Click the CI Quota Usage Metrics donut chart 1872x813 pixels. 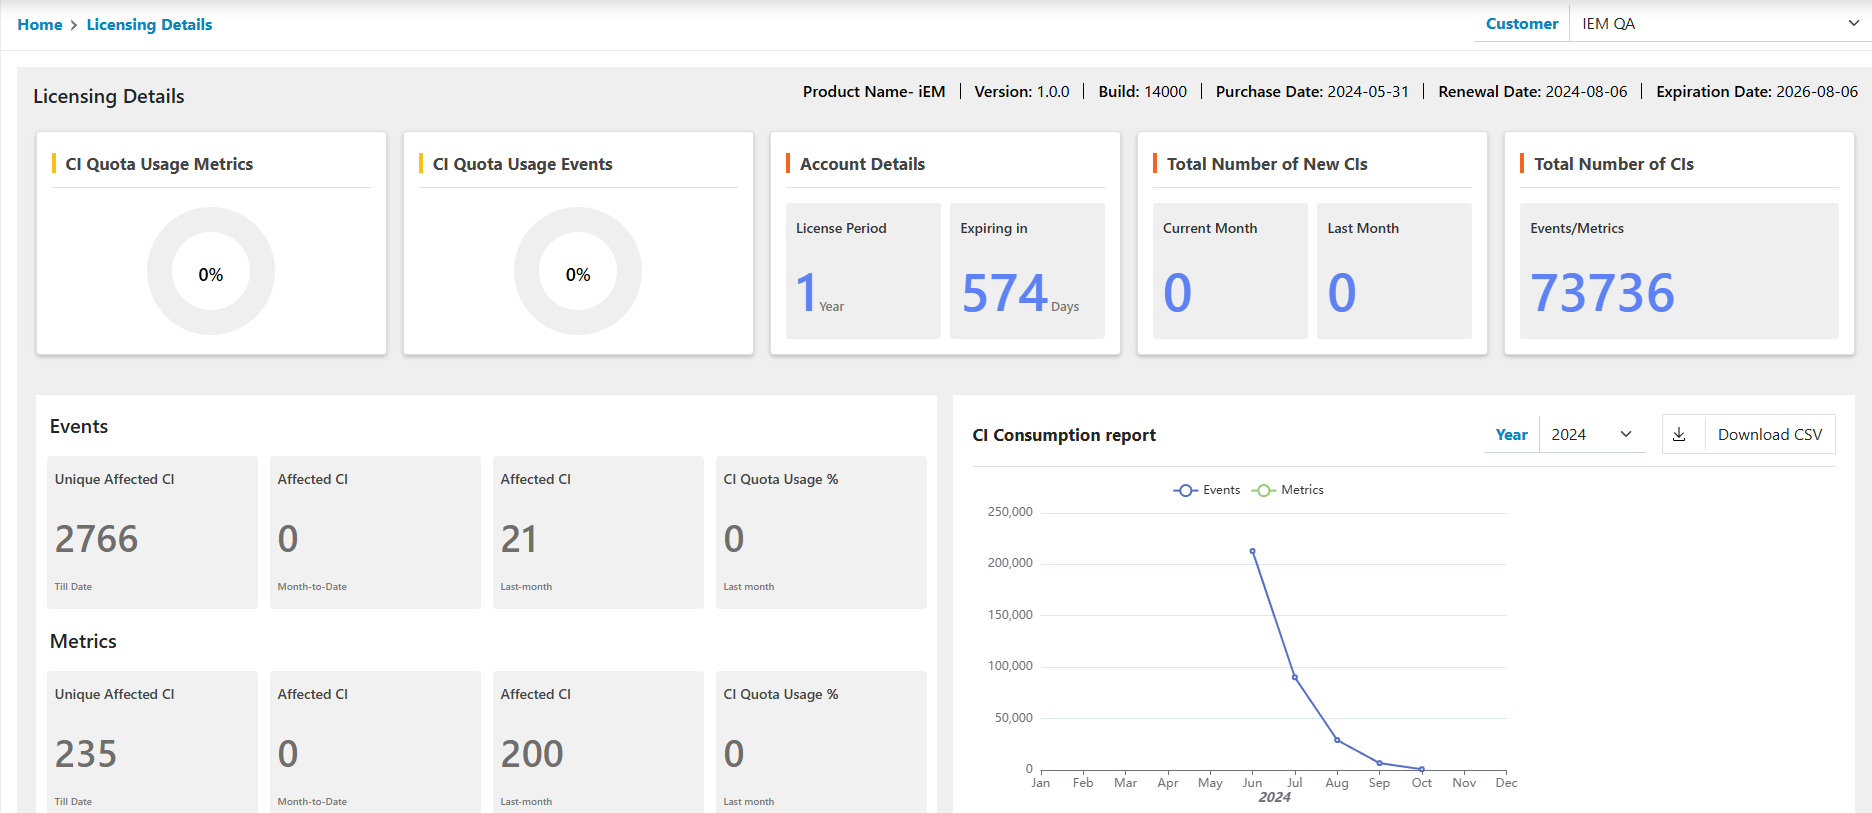click(x=211, y=271)
